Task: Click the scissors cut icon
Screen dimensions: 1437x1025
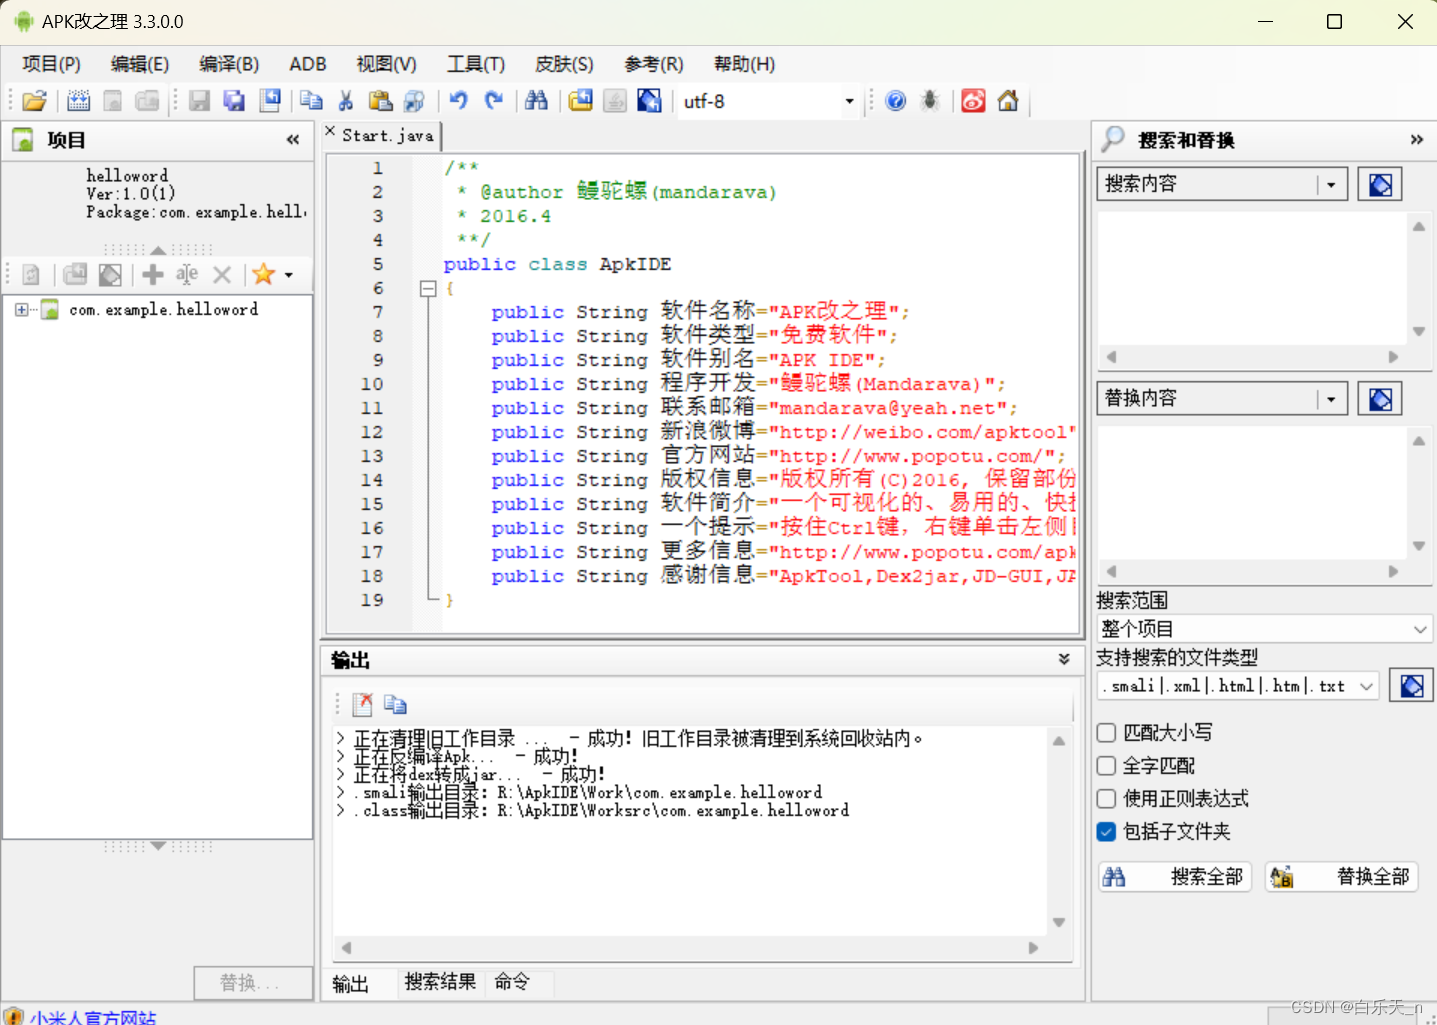Action: (x=346, y=101)
